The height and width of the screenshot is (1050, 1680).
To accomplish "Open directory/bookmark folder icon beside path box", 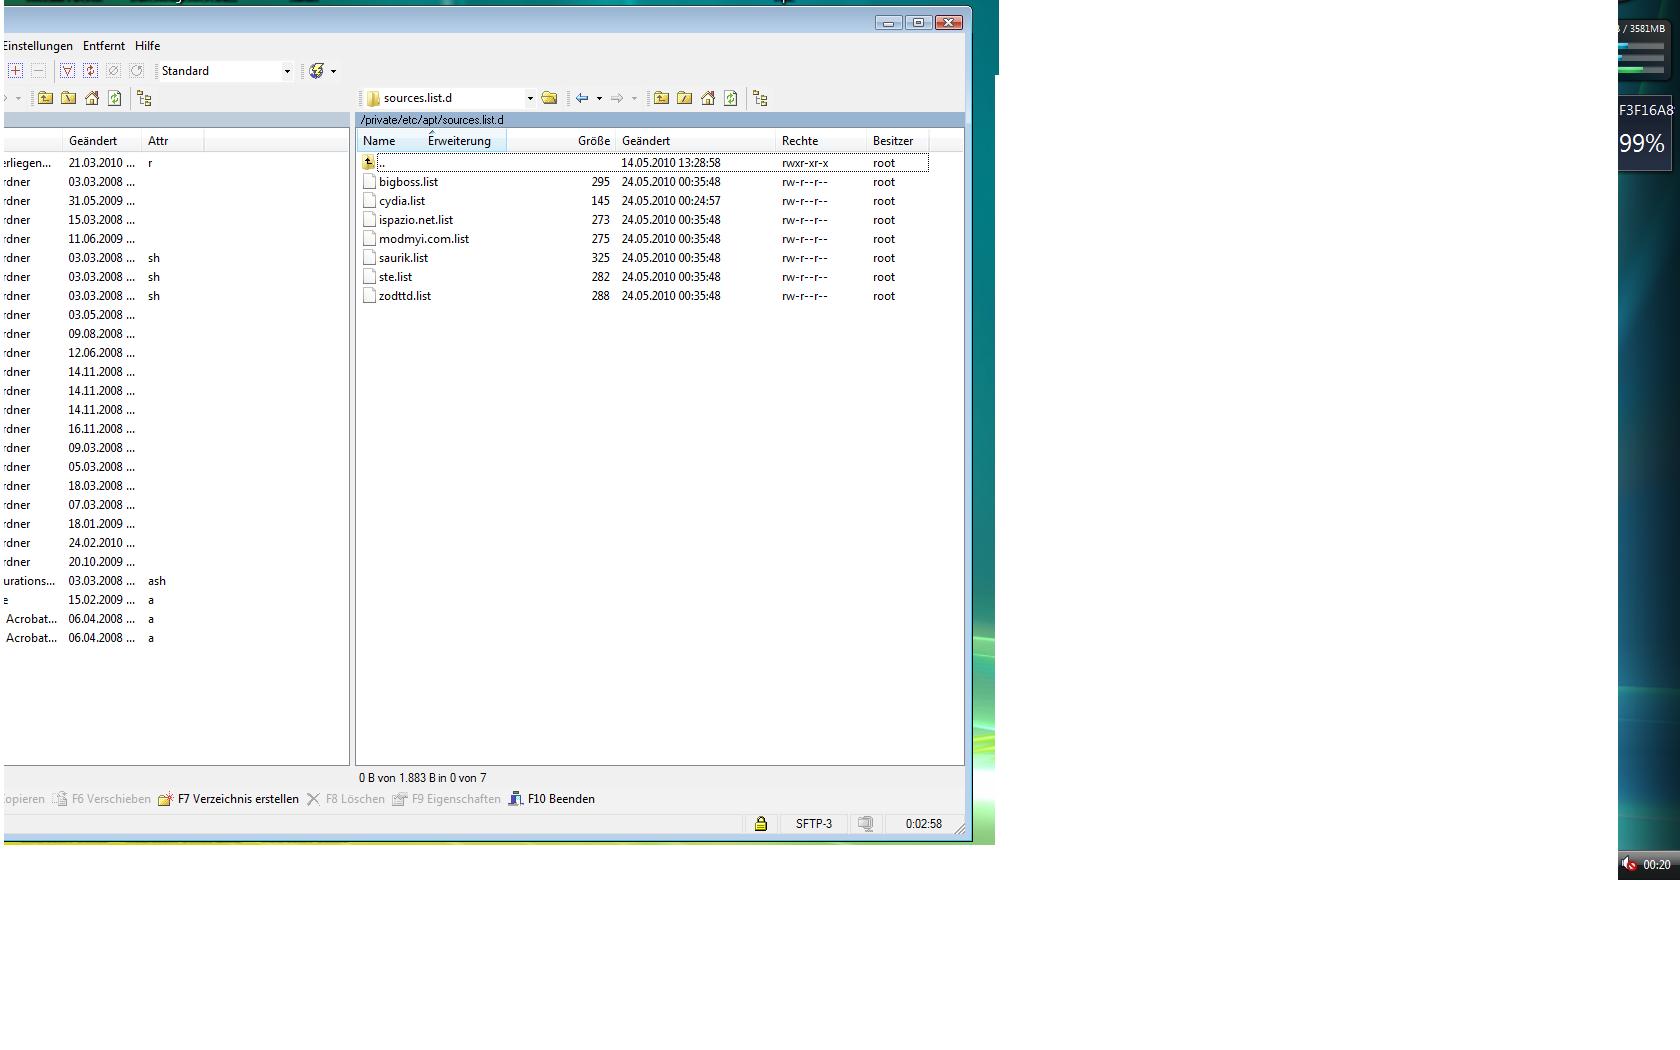I will (549, 98).
